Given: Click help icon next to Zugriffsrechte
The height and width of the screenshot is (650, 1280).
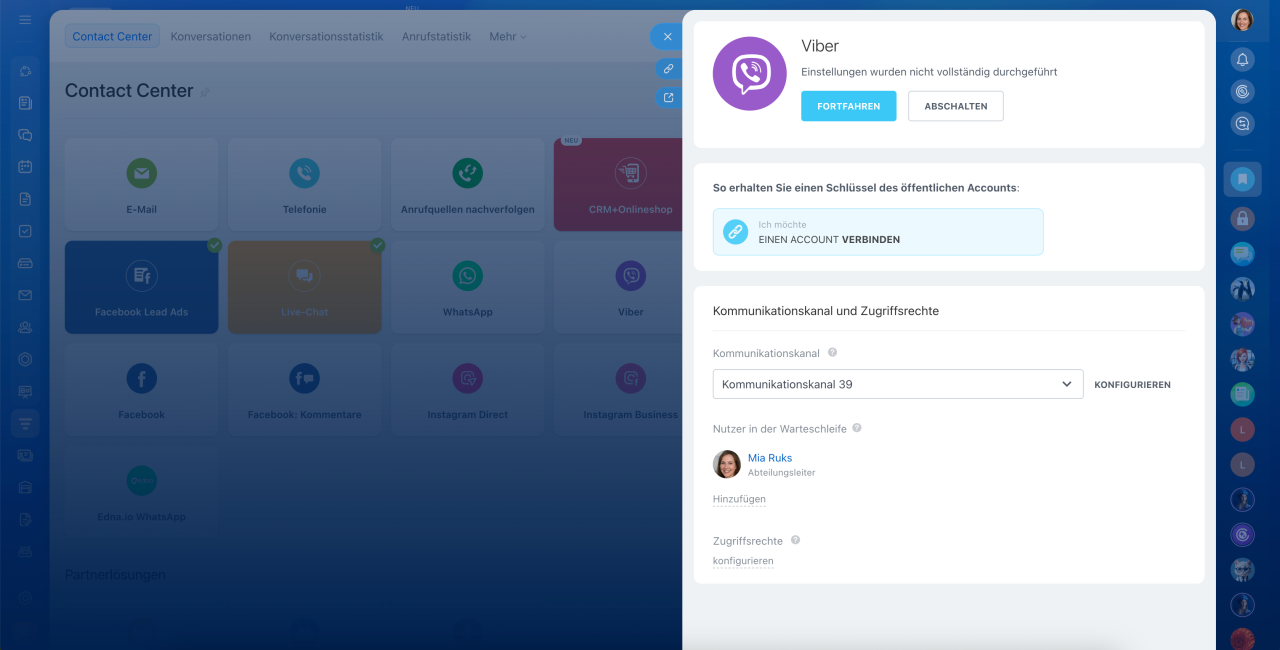Looking at the screenshot, I should pos(795,540).
